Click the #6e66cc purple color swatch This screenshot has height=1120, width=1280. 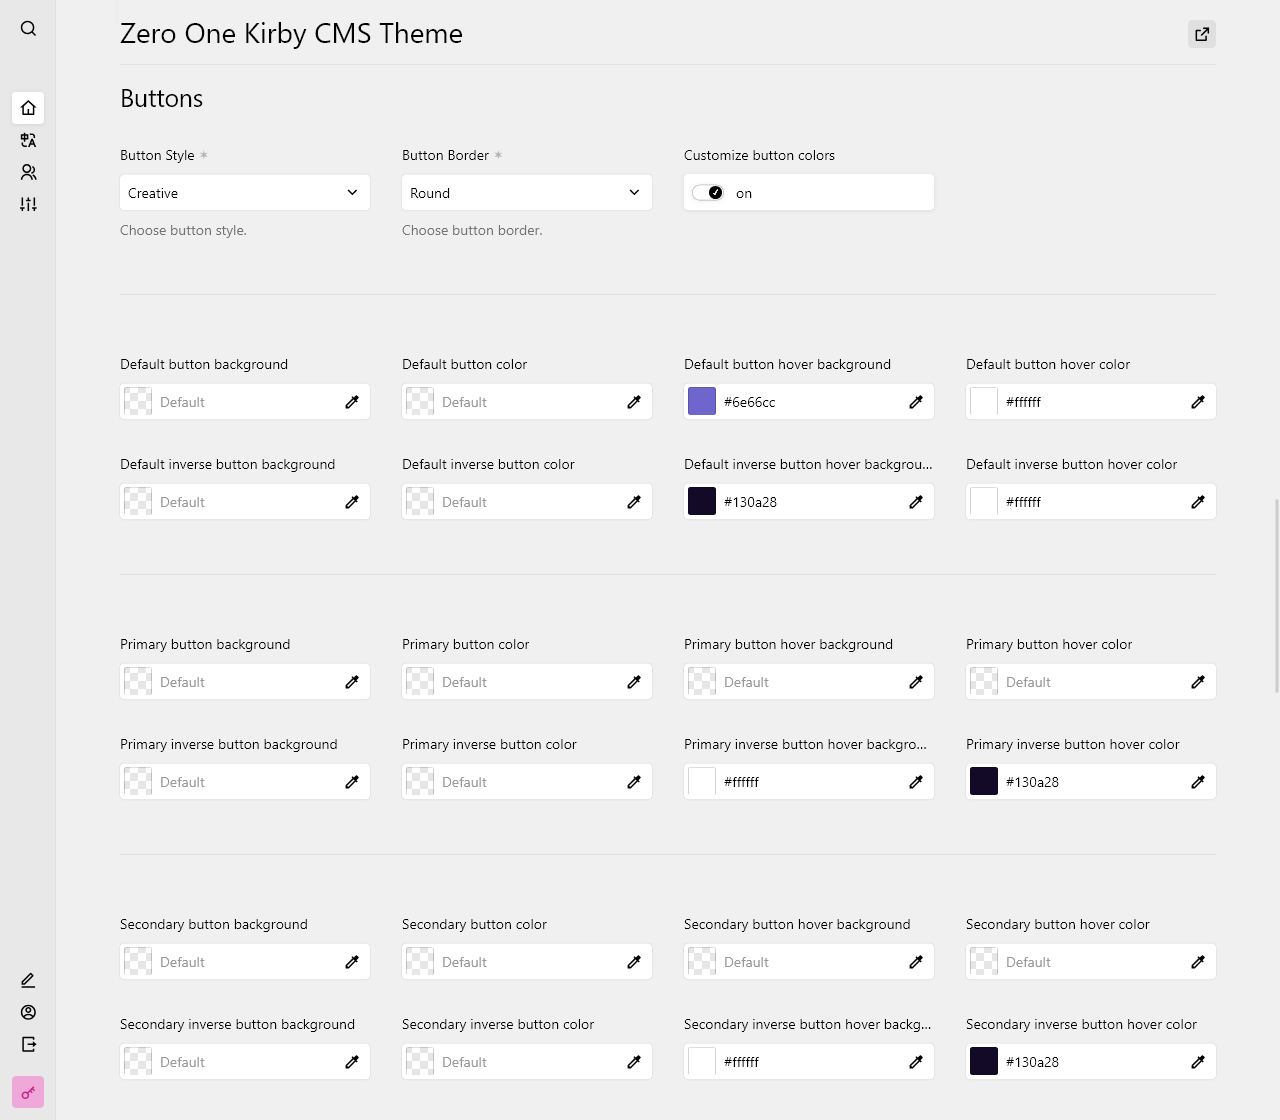702,402
